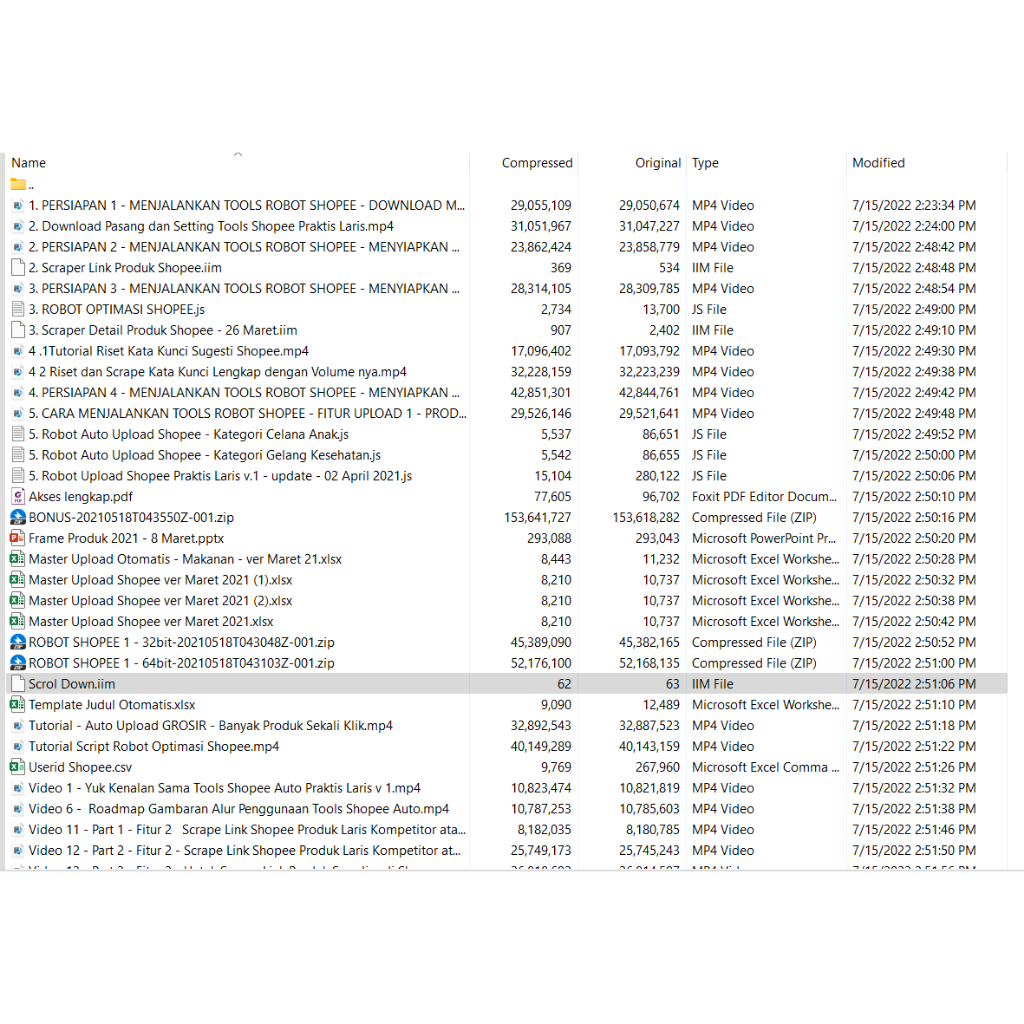Click the Compressed column header
The image size is (1024, 1024).
[537, 163]
